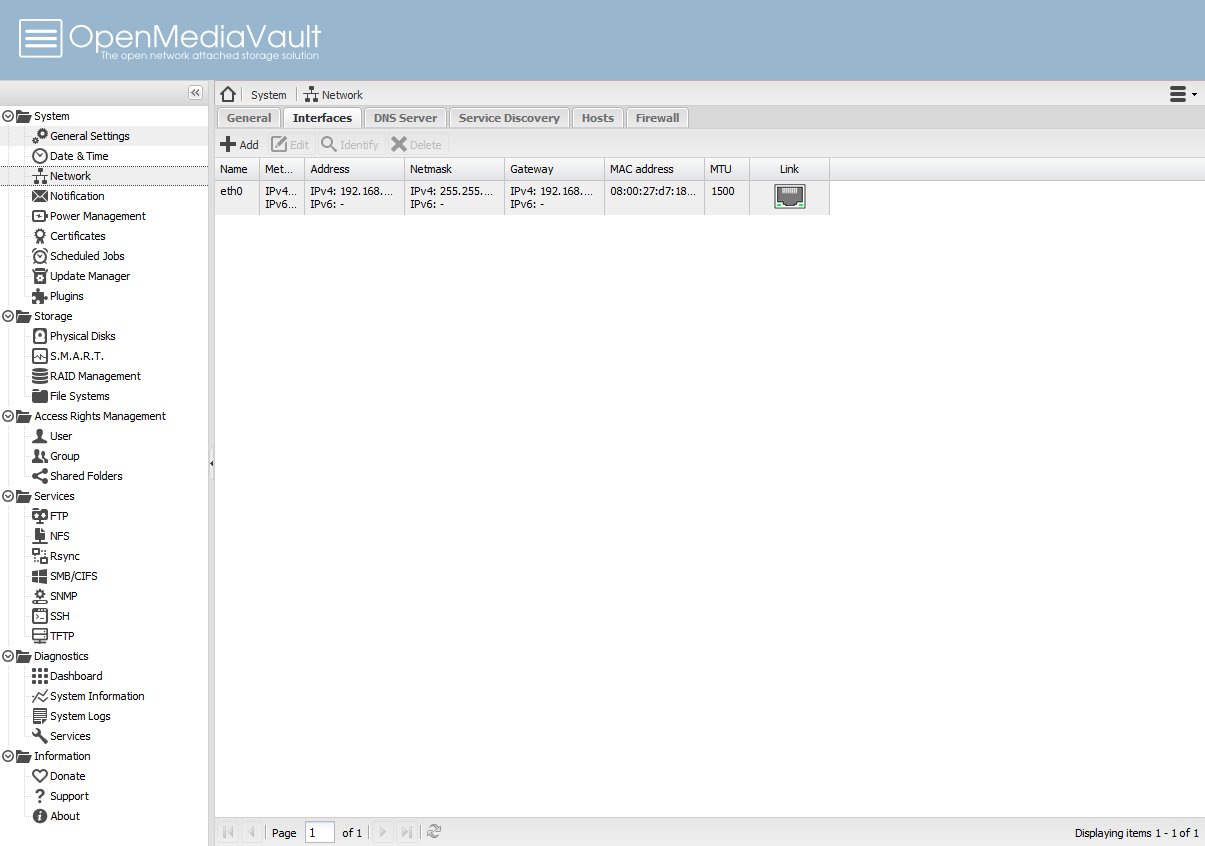The width and height of the screenshot is (1205, 846).
Task: Click the Notification envelope icon
Action: (40, 196)
